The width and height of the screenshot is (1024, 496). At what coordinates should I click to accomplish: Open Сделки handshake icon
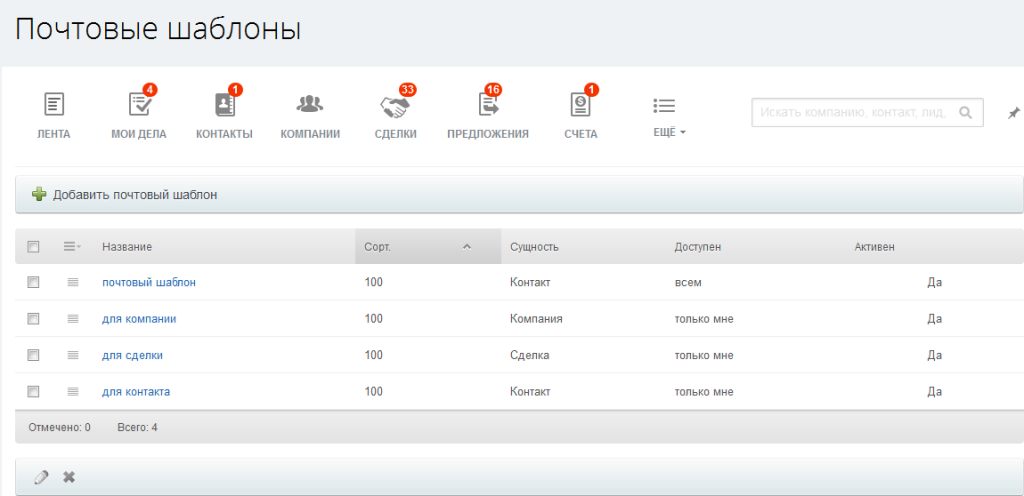(395, 107)
